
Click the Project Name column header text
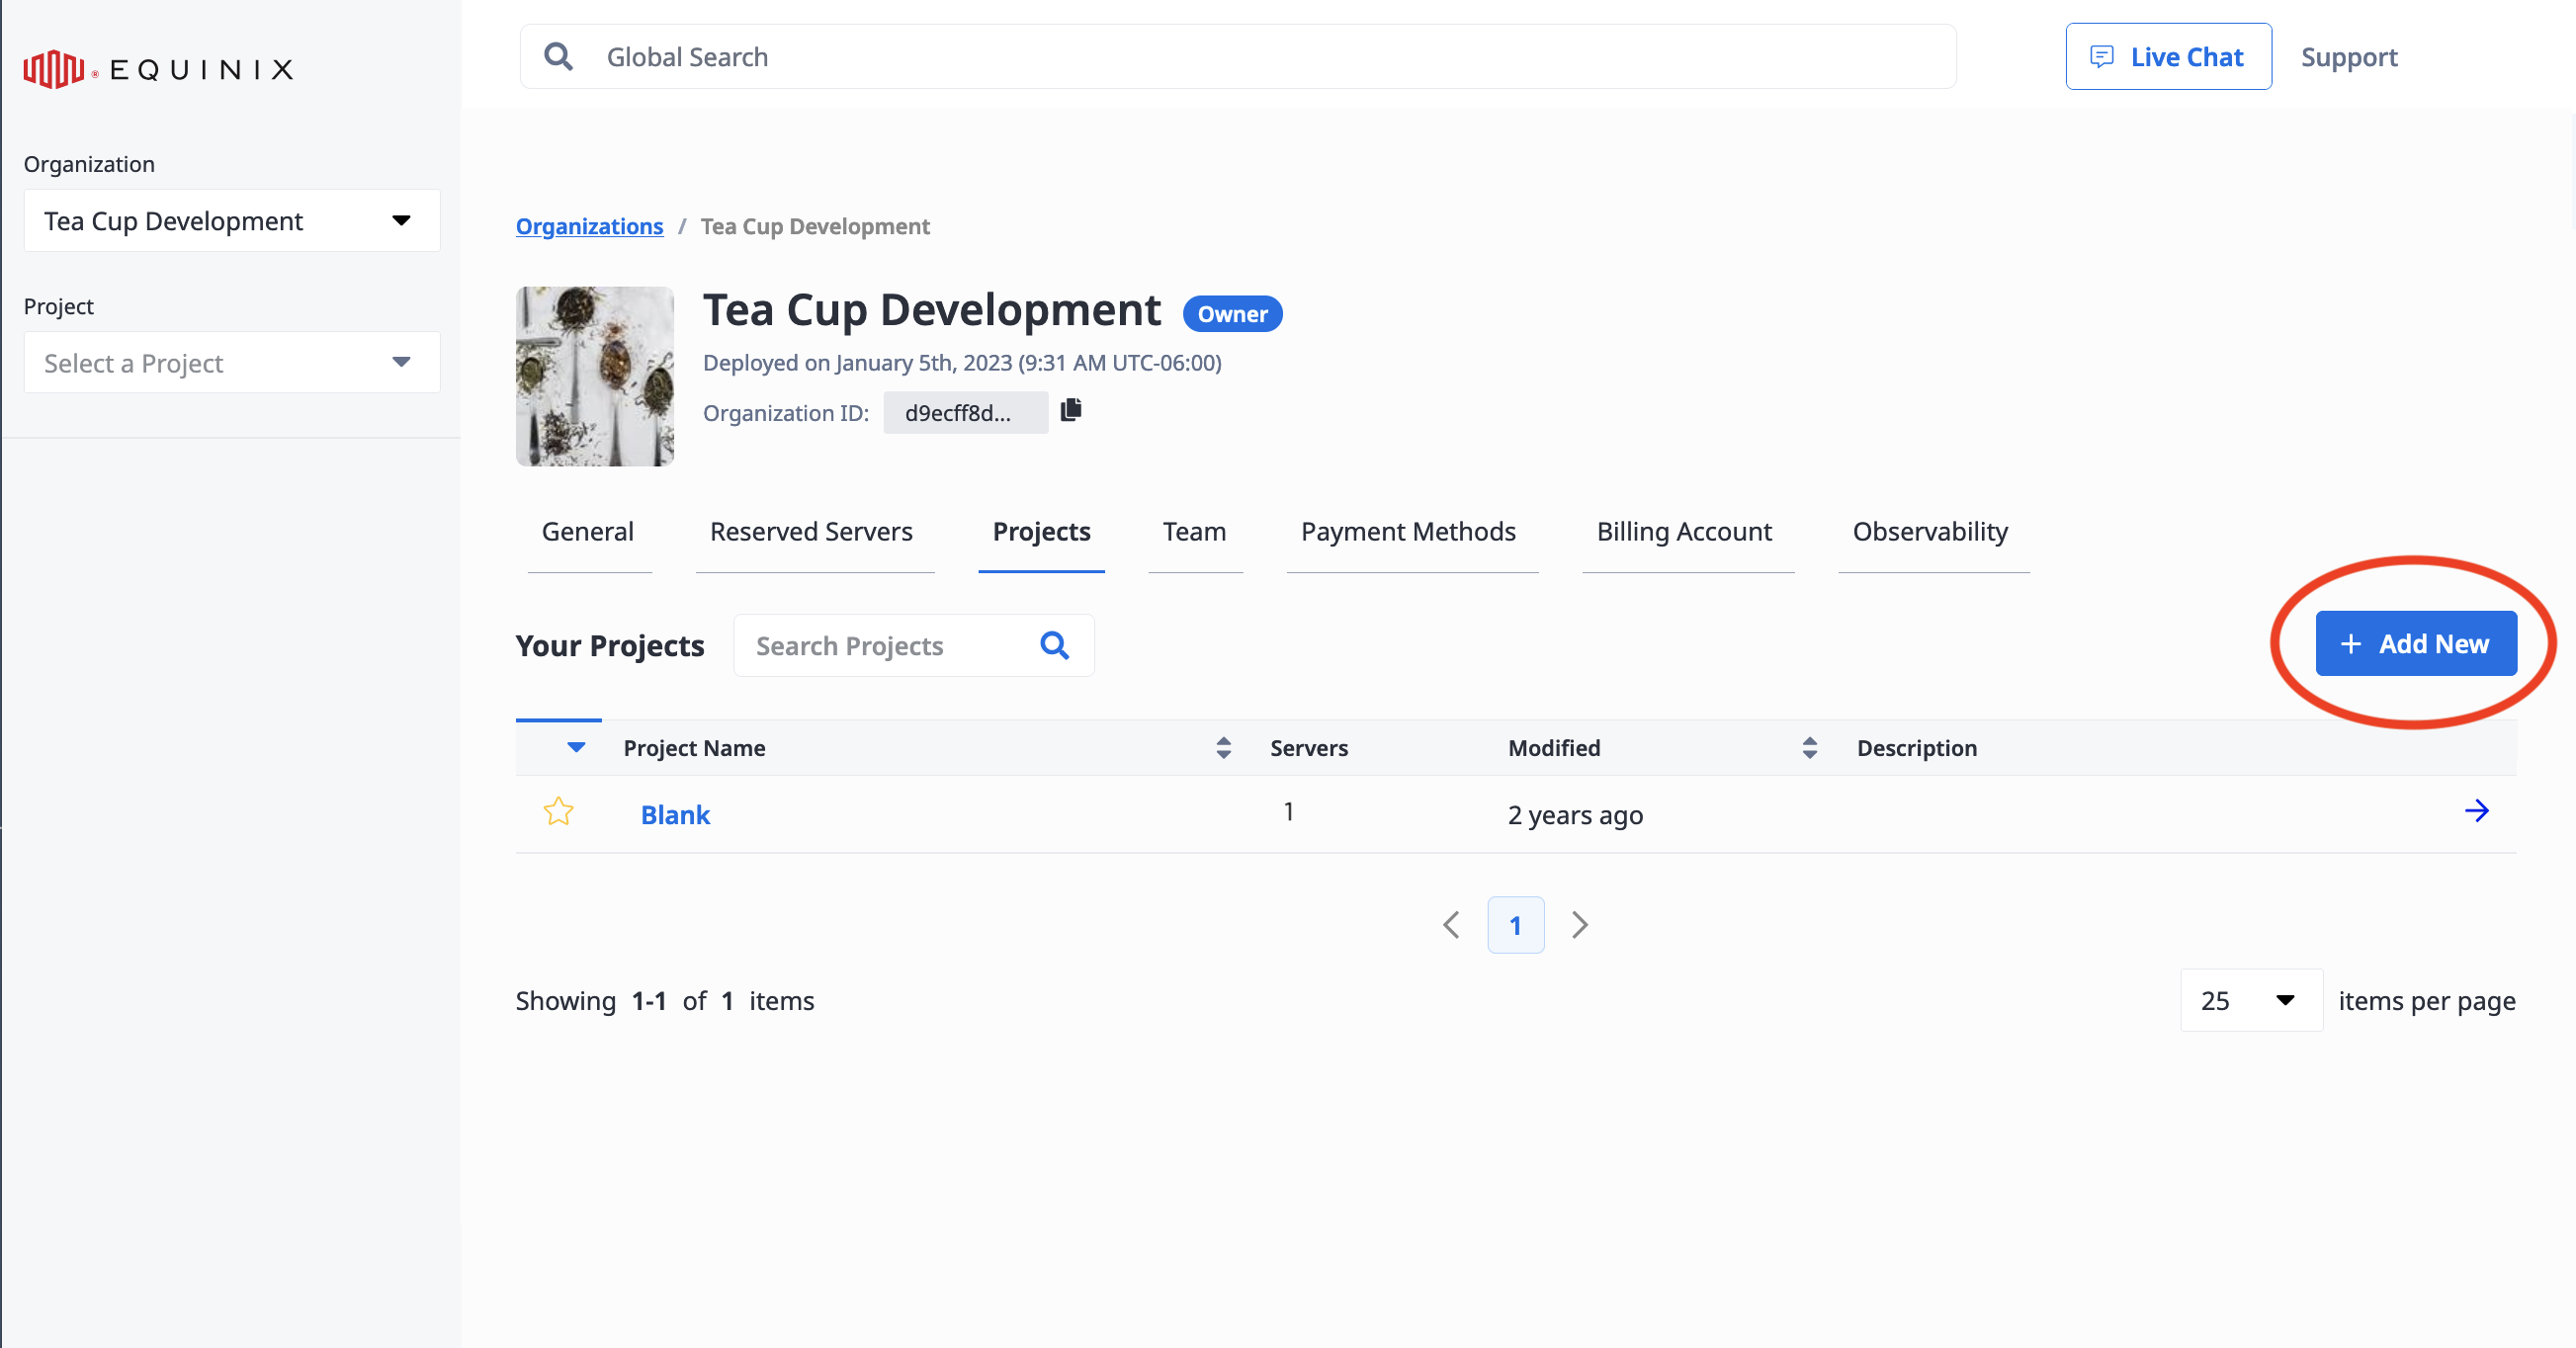(x=694, y=748)
